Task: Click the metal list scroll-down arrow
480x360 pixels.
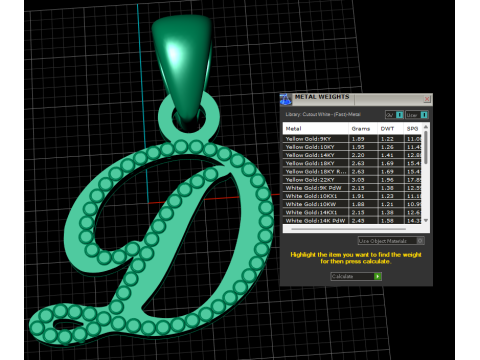Action: (x=426, y=221)
